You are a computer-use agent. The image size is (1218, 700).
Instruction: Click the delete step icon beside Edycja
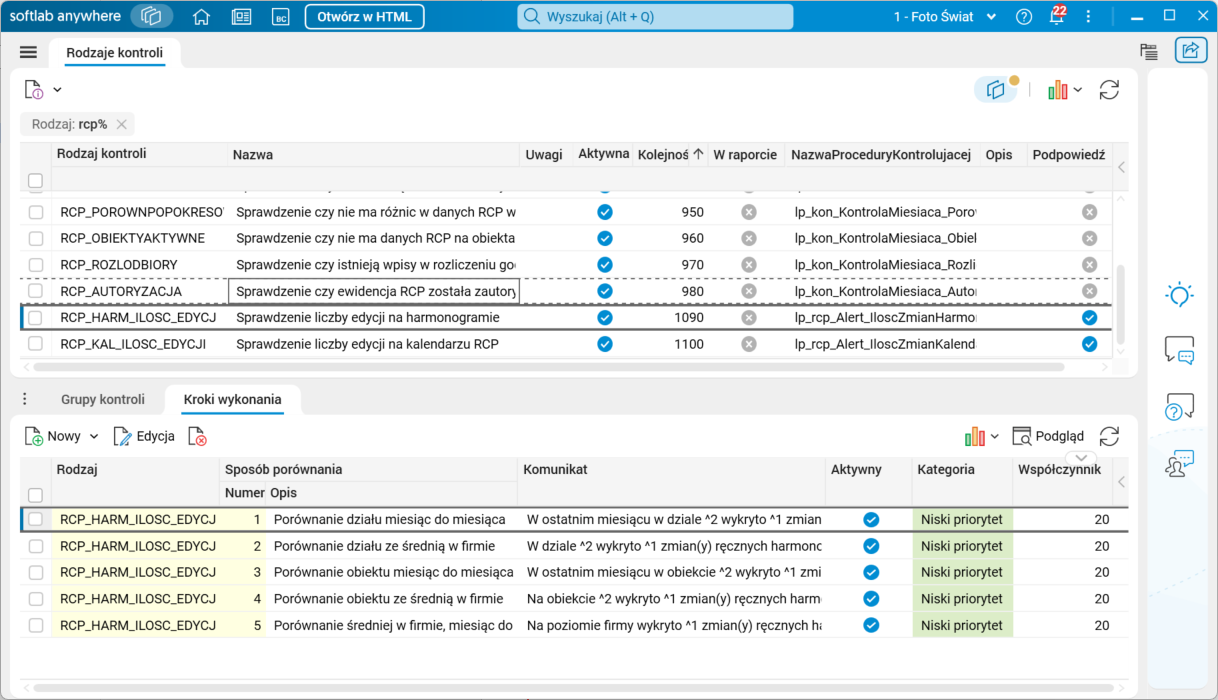tap(198, 437)
